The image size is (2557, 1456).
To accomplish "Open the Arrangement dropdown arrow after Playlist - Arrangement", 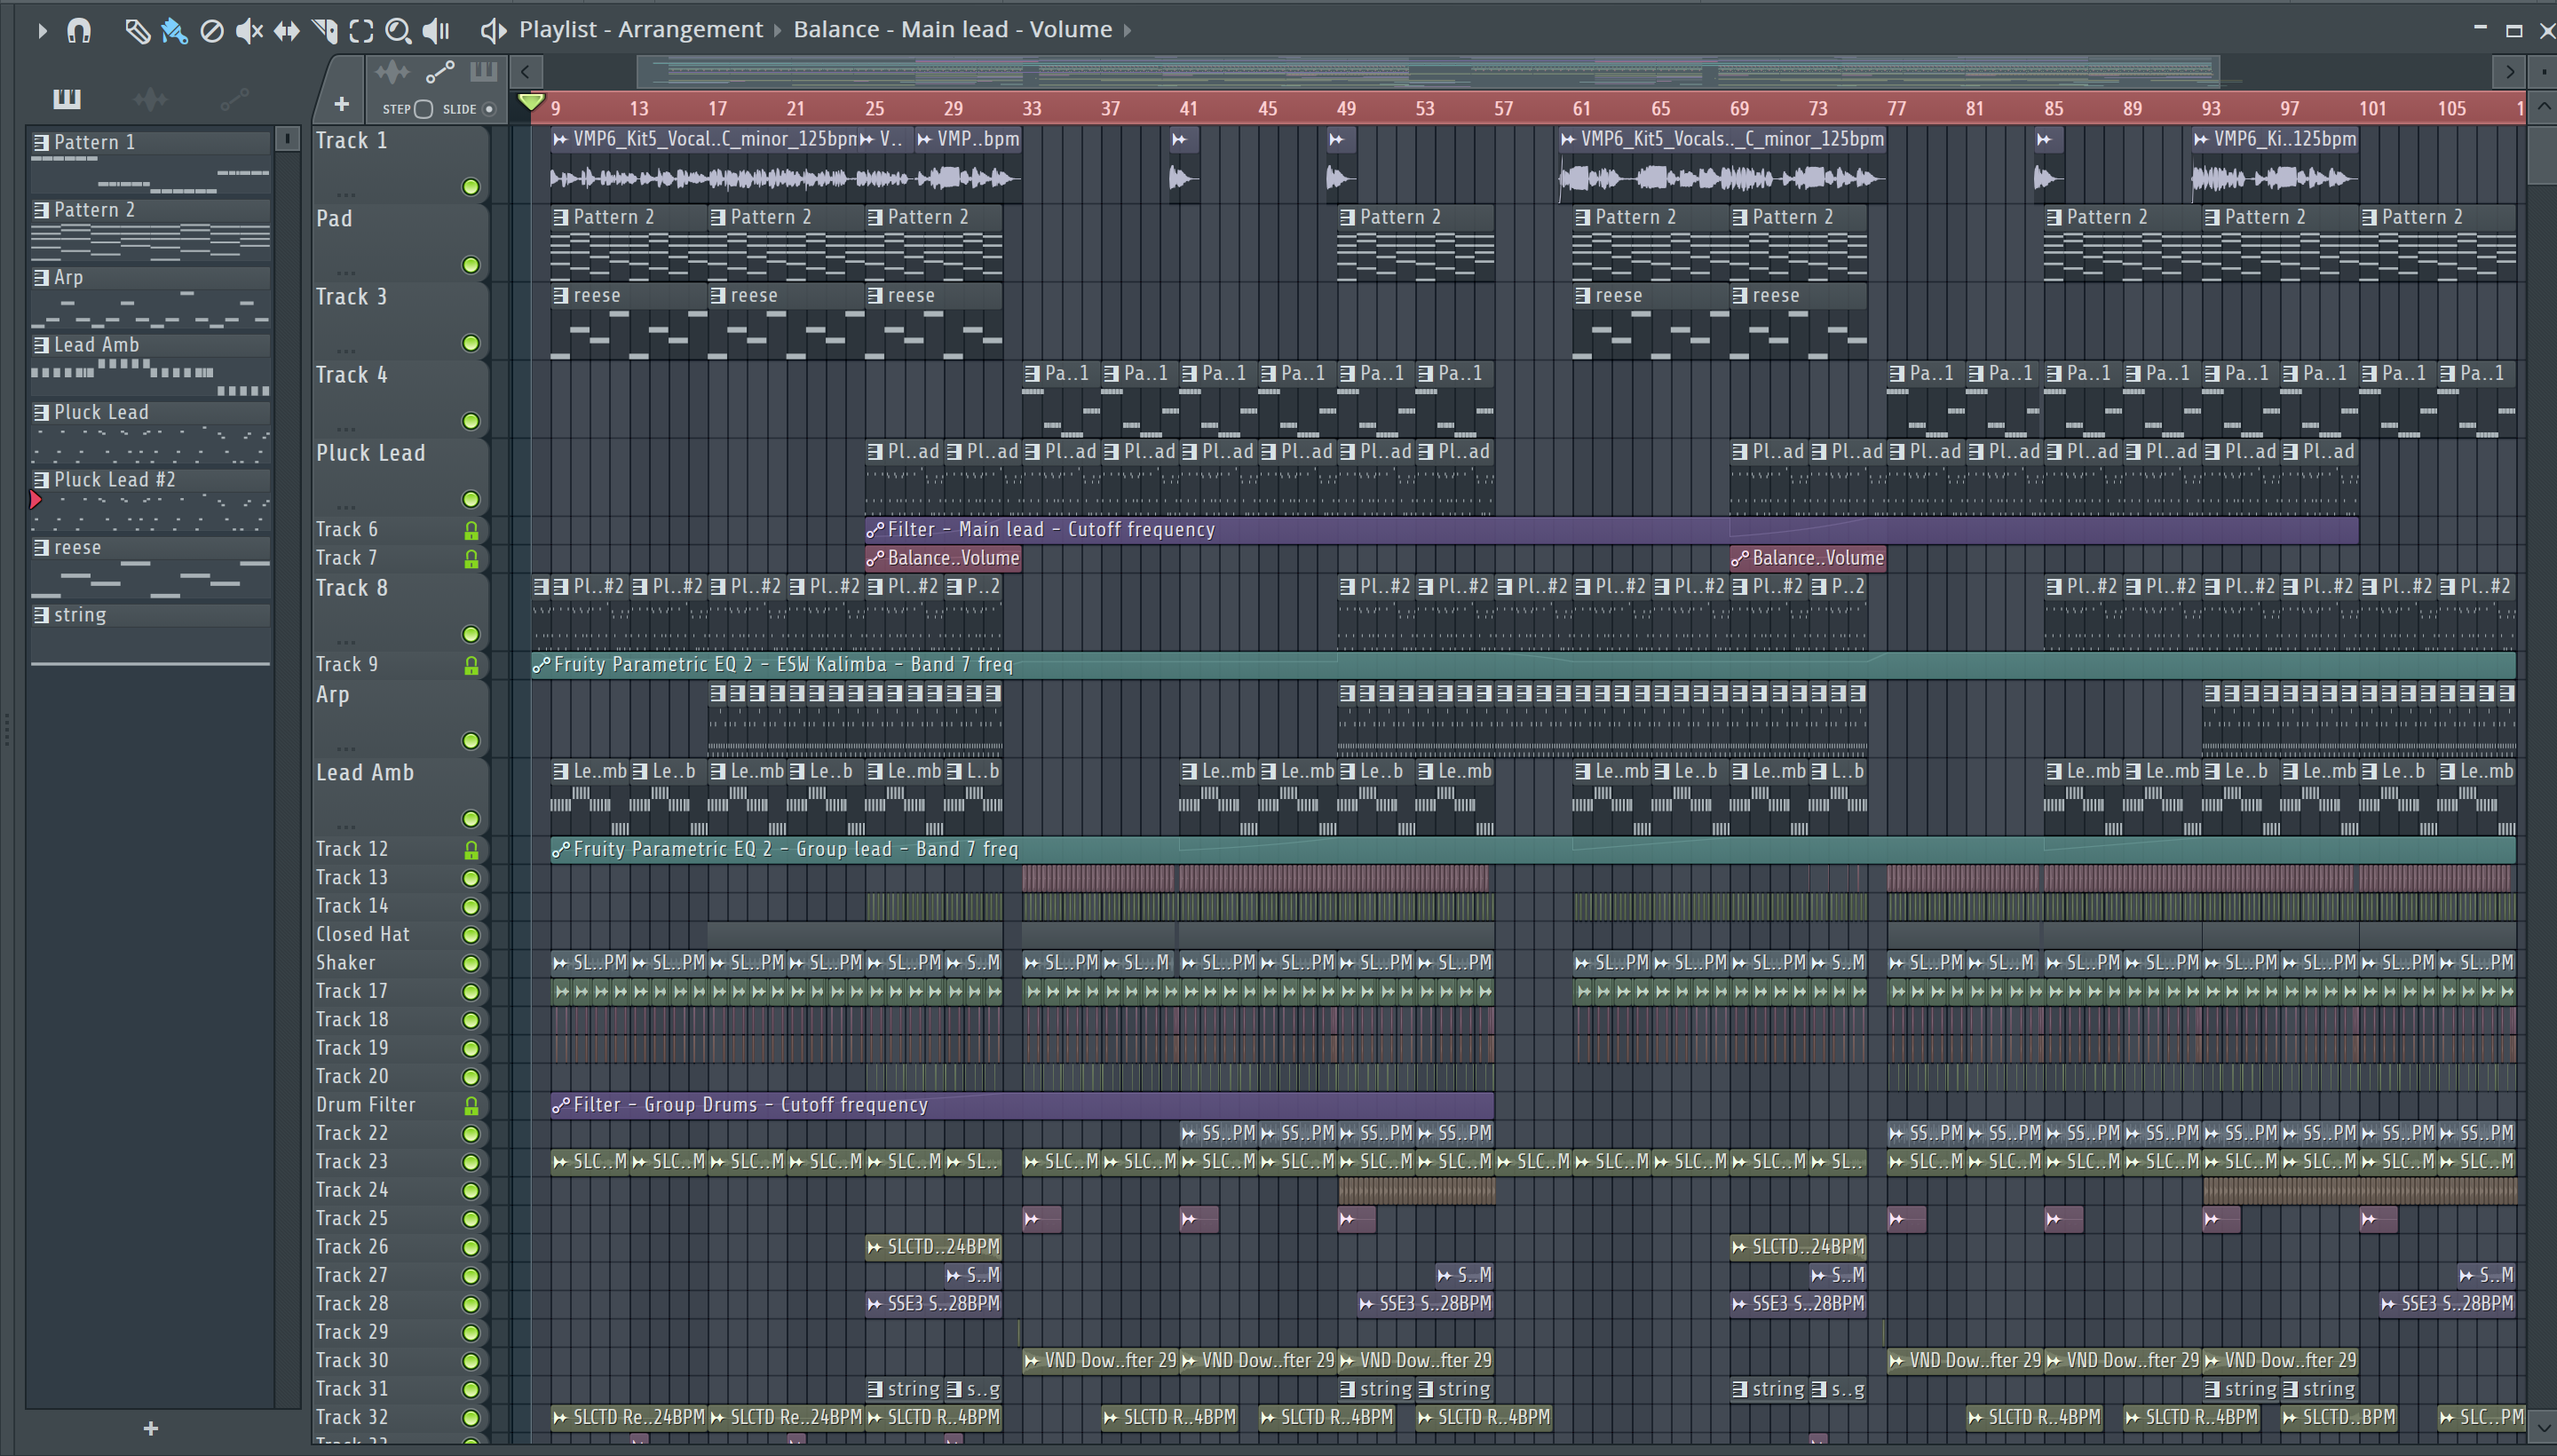I will pyautogui.click(x=777, y=31).
